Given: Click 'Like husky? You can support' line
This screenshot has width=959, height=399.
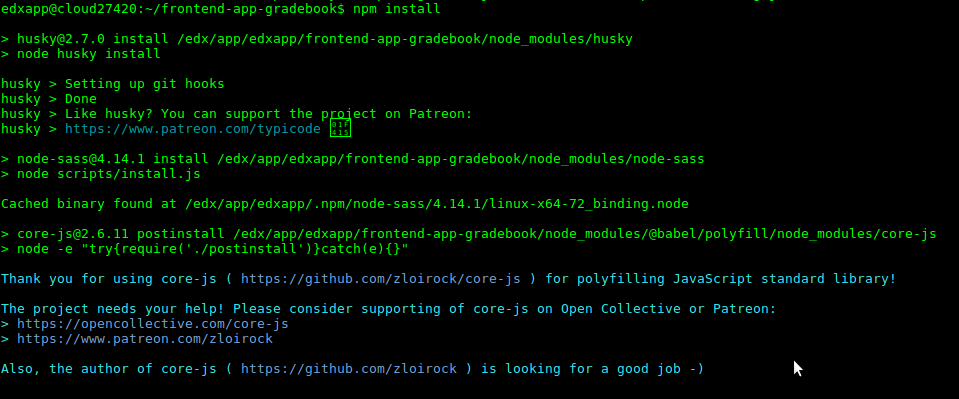Looking at the screenshot, I should 237,114.
